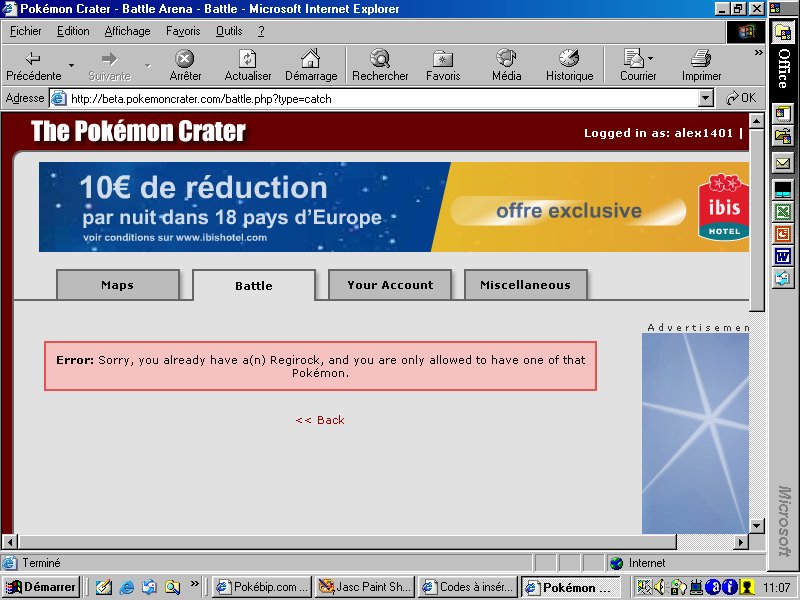Click the Arrêter stop icon
Viewport: 800px width, 600px height.
tap(185, 60)
